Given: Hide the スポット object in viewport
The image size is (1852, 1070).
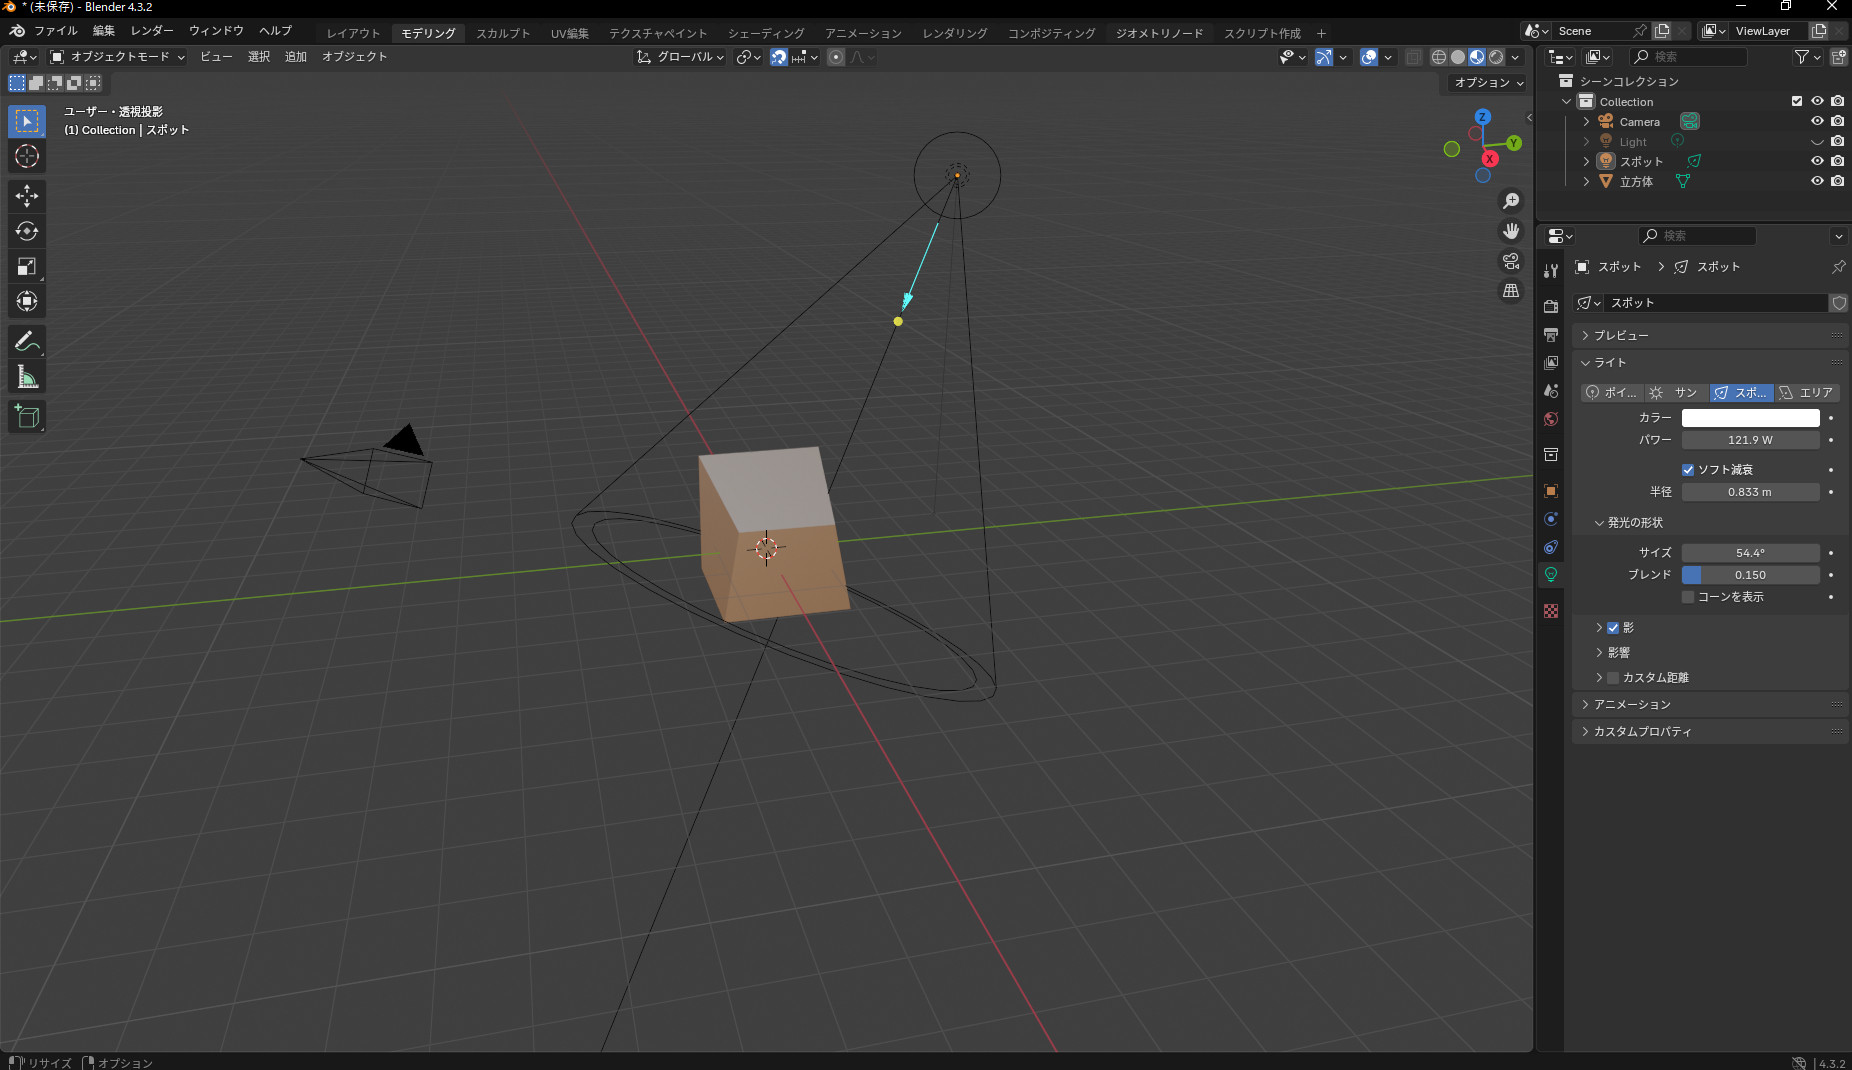Looking at the screenshot, I should click(1817, 161).
